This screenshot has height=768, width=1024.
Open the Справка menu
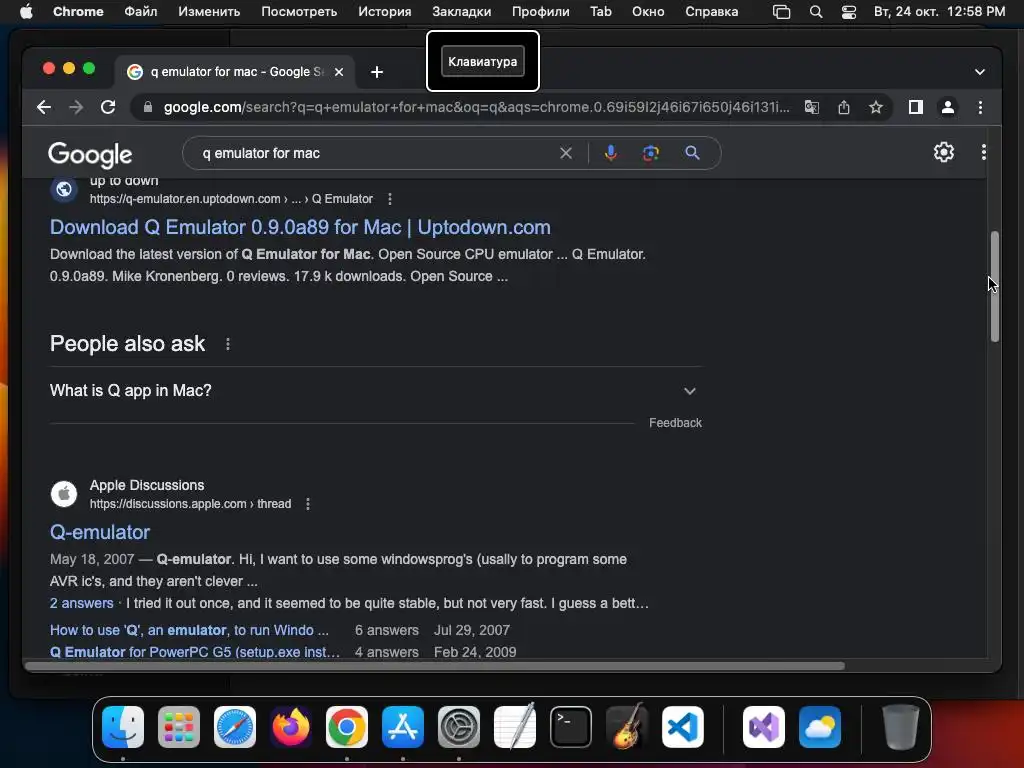711,12
